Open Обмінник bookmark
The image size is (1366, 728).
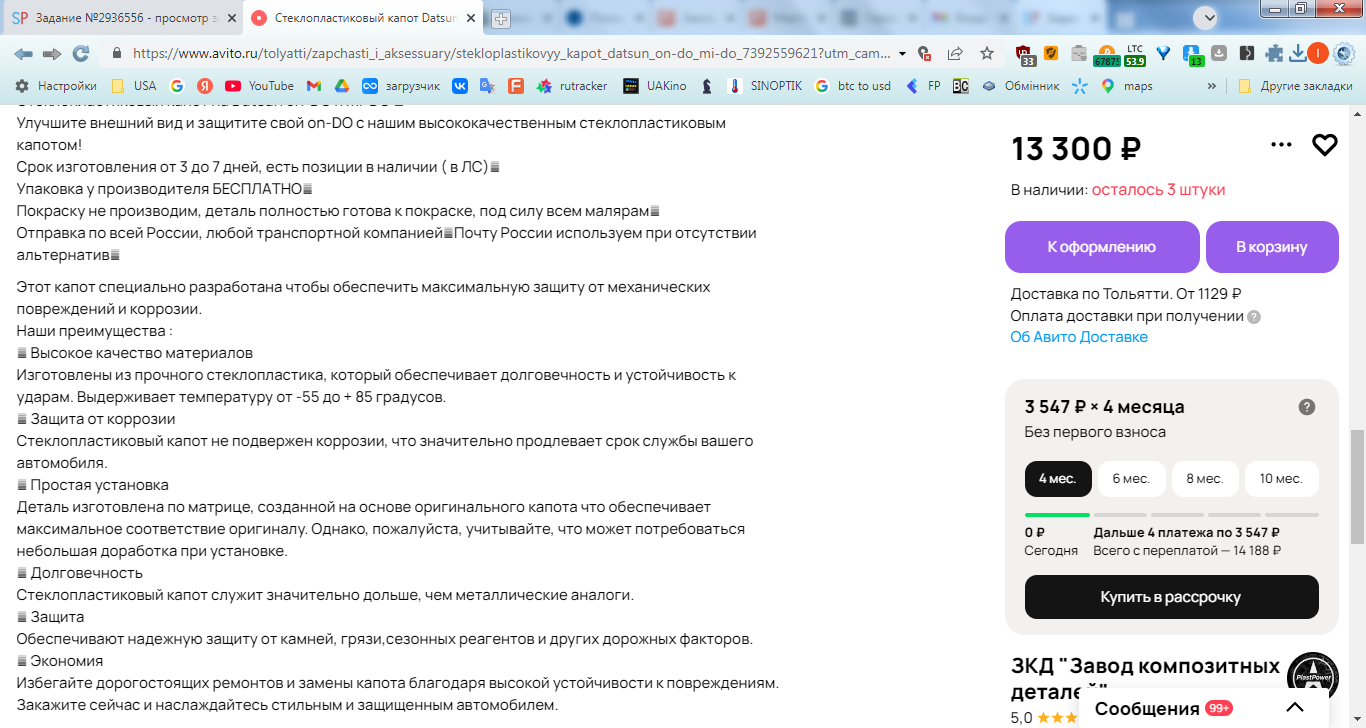pyautogui.click(x=1020, y=86)
